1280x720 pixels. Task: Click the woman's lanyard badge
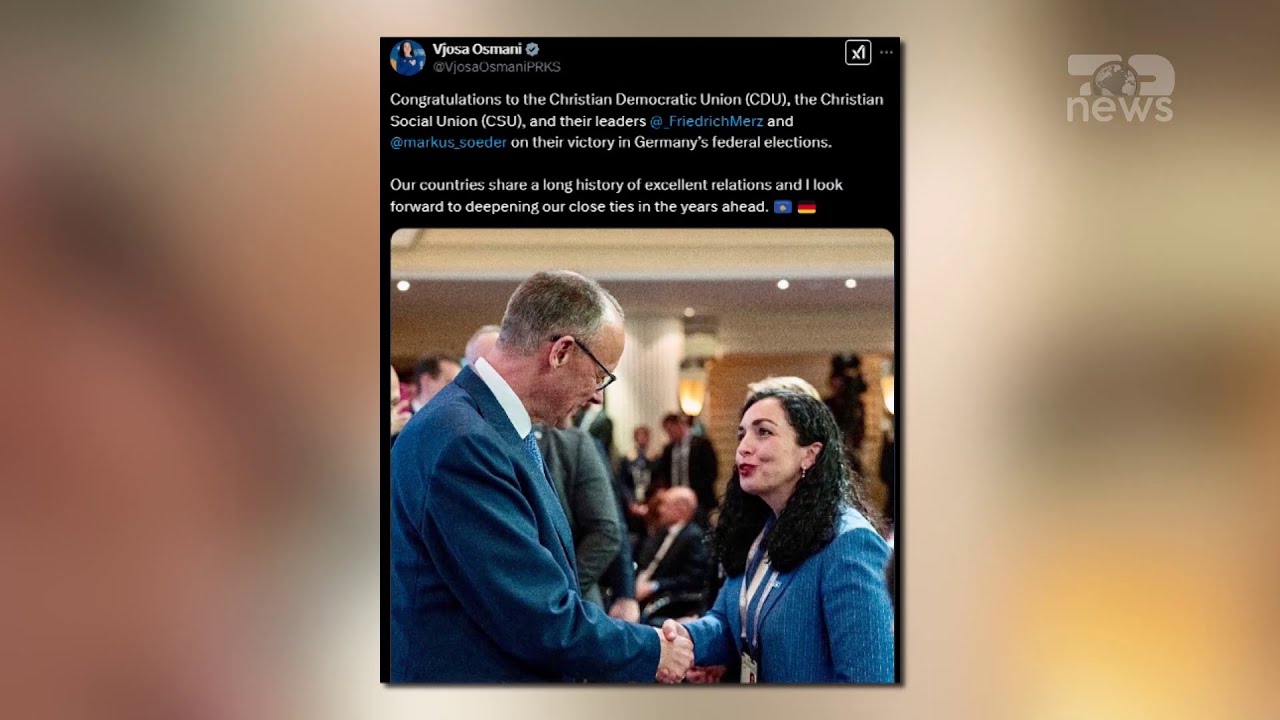[x=748, y=665]
